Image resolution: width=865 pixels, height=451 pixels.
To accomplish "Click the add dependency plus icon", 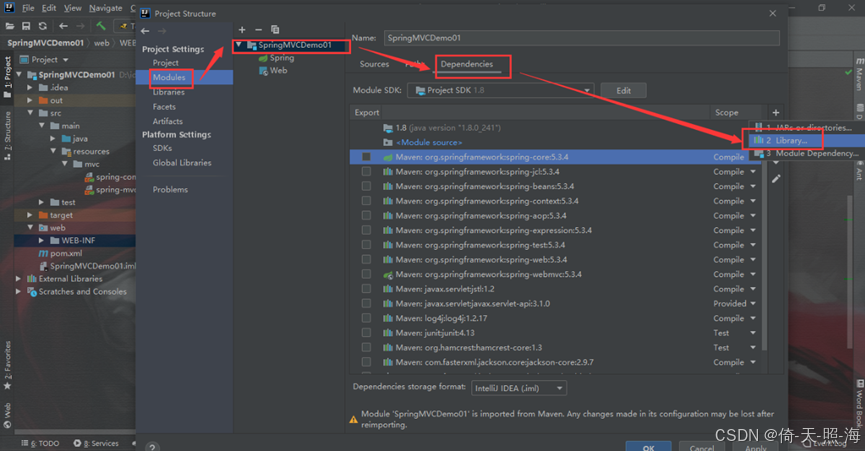I will (x=776, y=112).
